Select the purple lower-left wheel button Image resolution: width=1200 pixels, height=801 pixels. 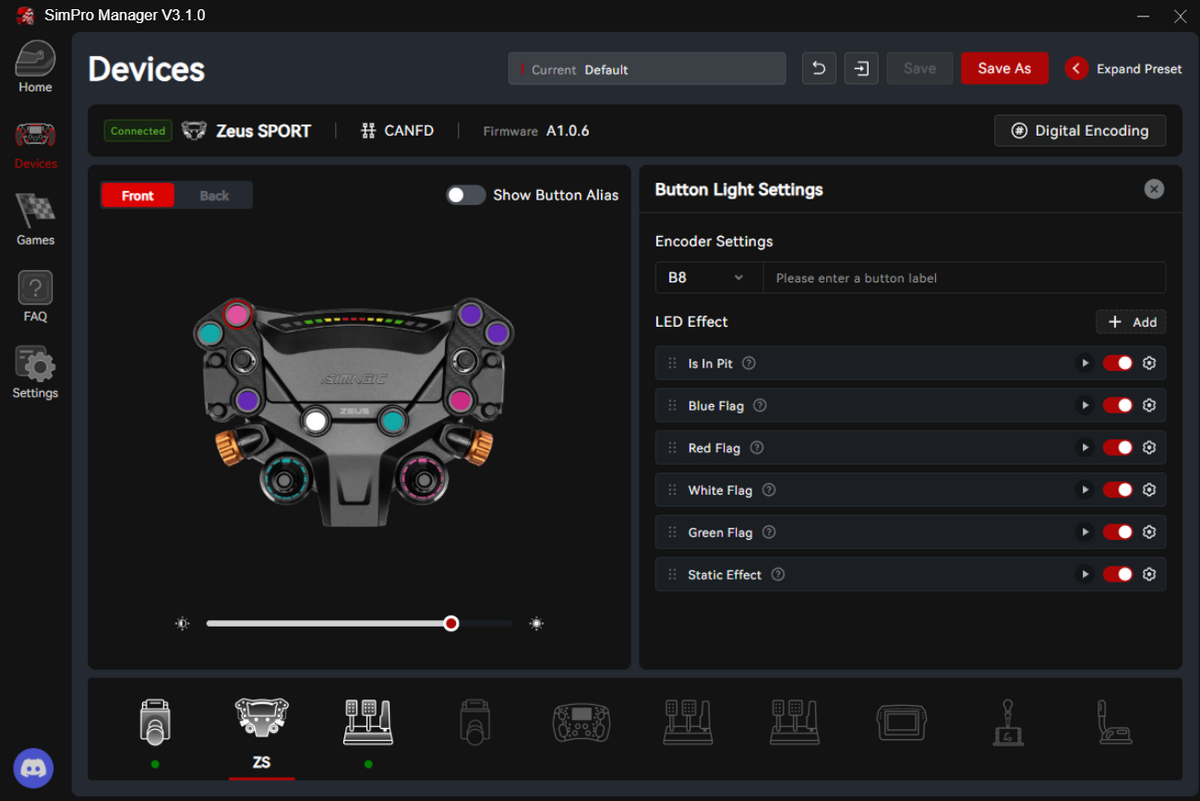247,401
